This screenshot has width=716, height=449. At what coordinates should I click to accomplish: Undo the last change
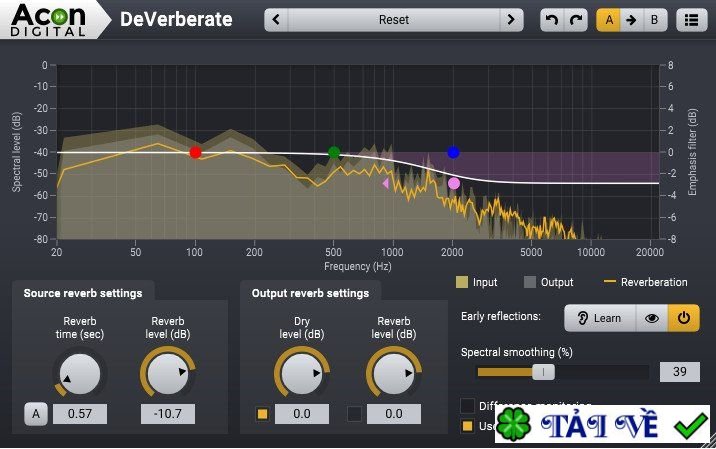tap(552, 20)
